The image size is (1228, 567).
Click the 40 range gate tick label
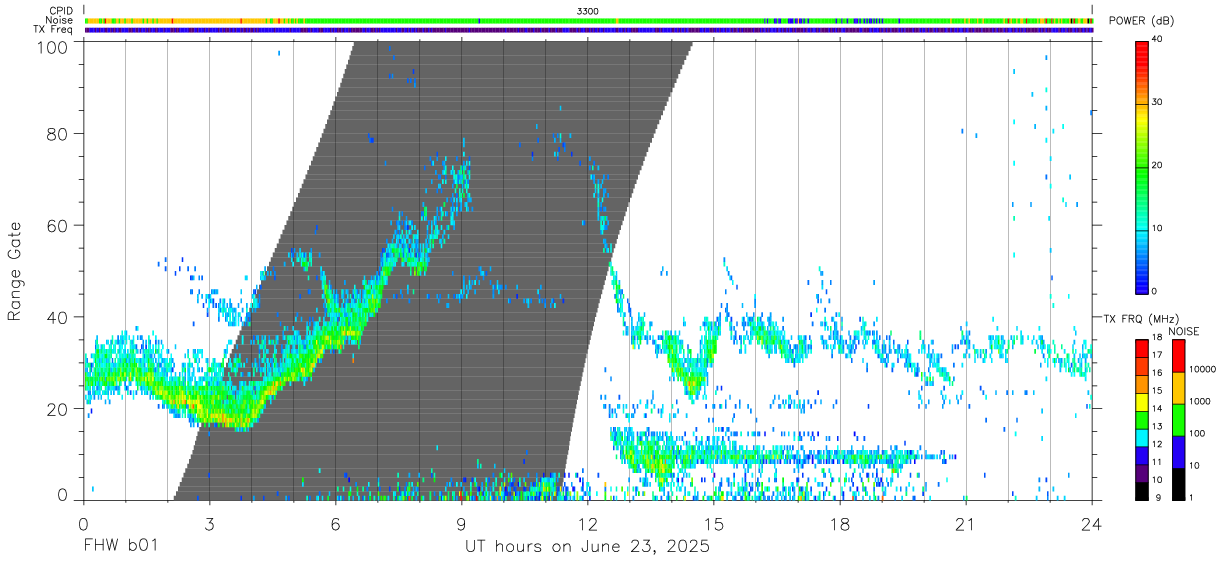point(58,317)
